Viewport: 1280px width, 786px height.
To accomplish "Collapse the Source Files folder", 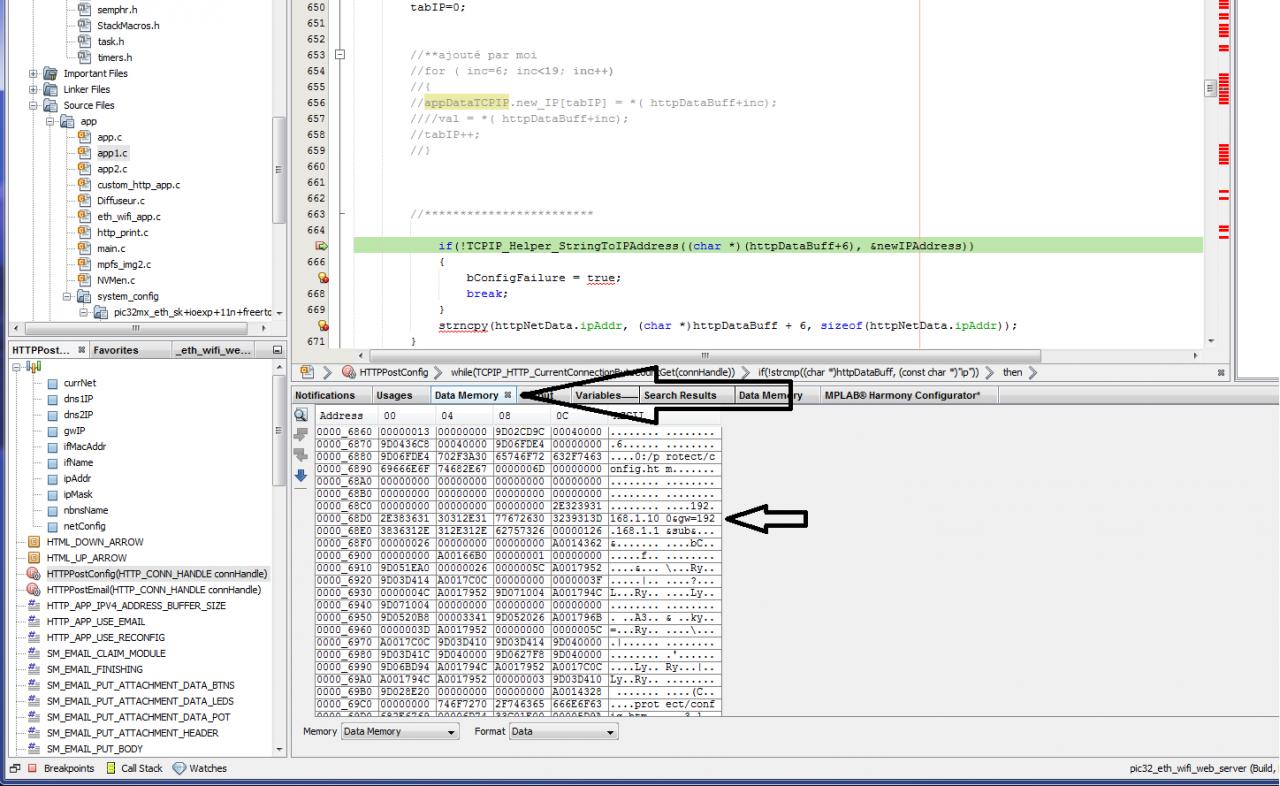I will pyautogui.click(x=33, y=105).
